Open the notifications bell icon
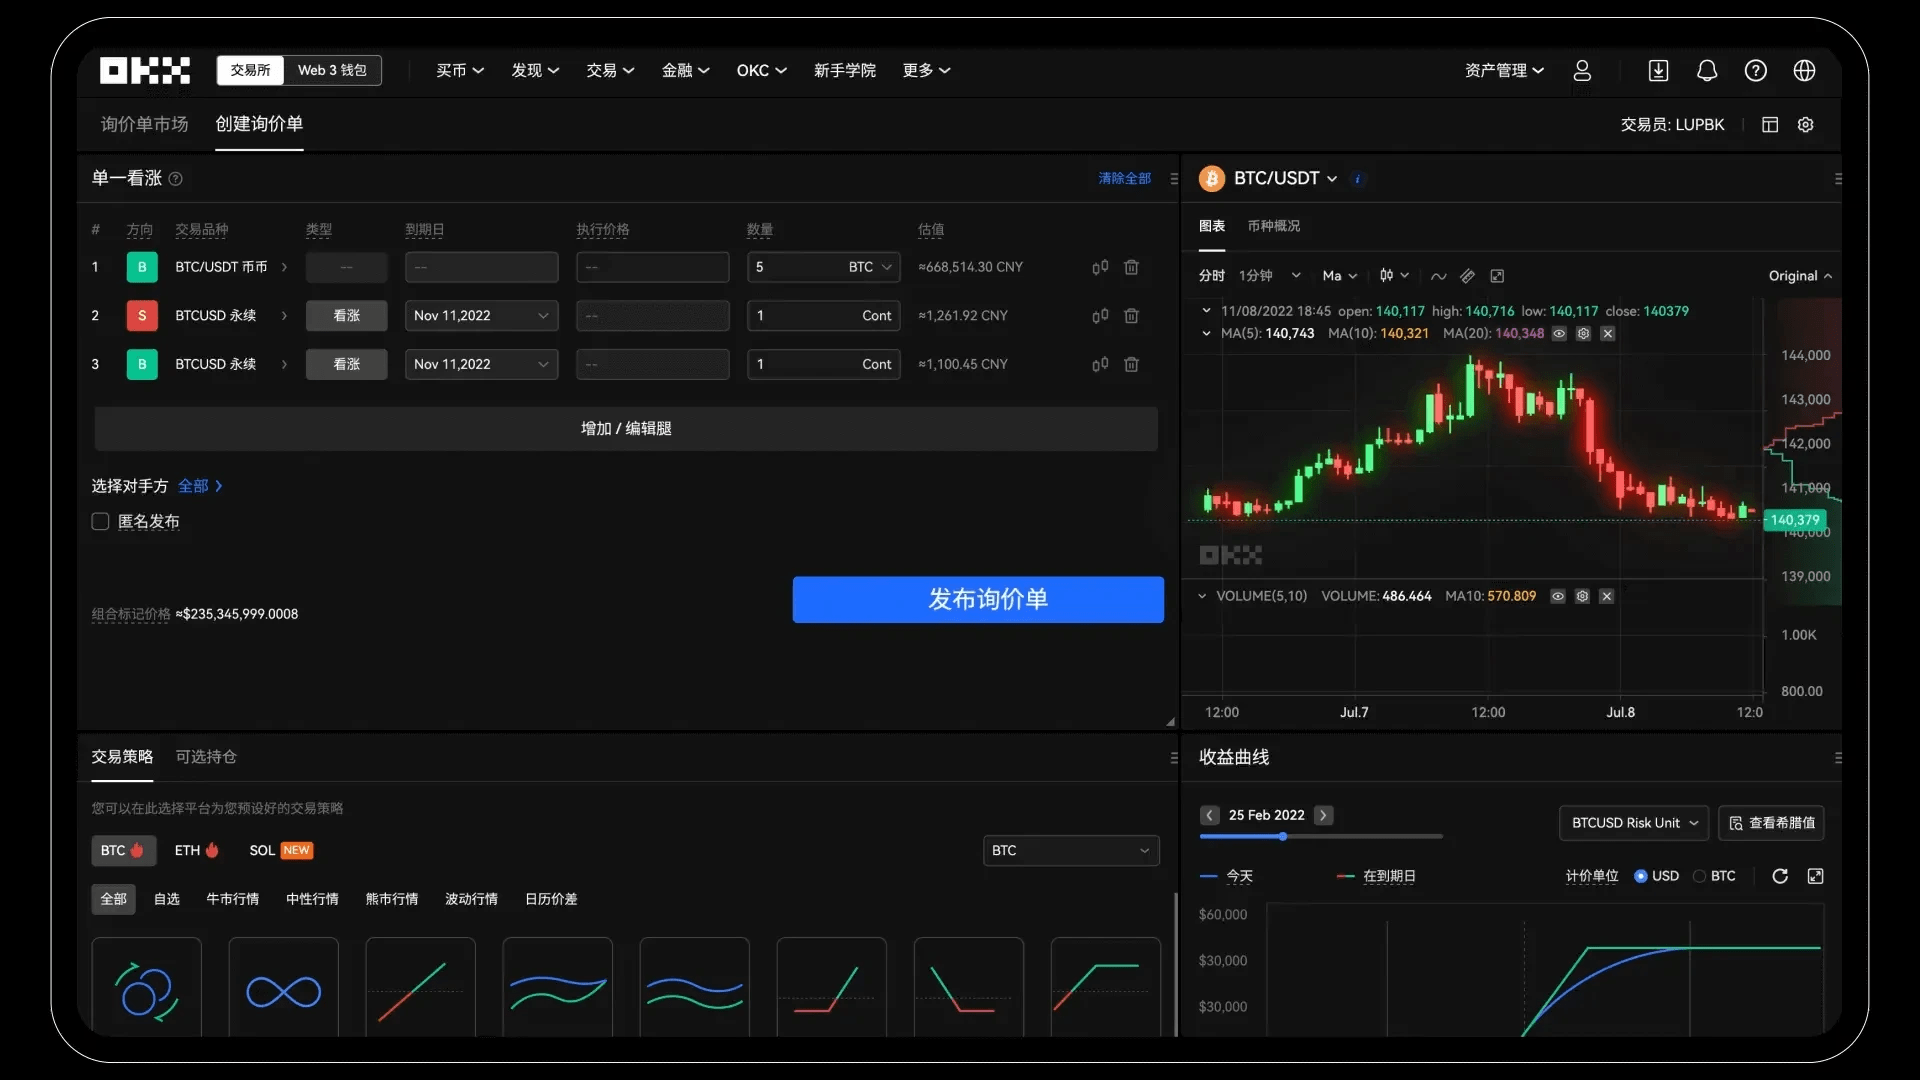Screen dimensions: 1920x1080 1707,70
